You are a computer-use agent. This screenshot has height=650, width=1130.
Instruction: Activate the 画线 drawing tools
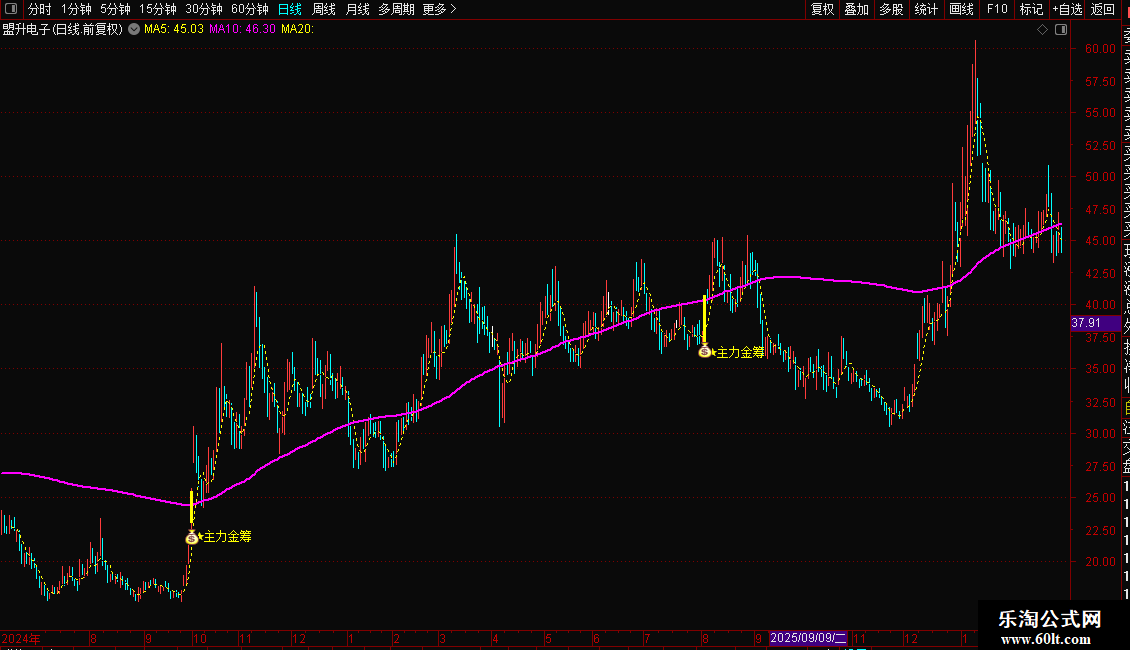coord(961,9)
